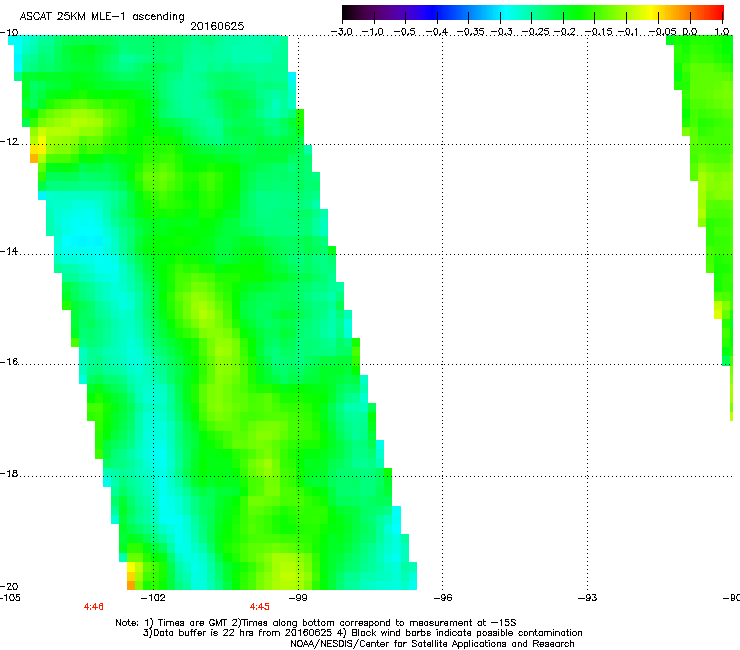Viewport: 740px width, 650px height.
Task: Click the latitude label -12
Action: click(x=9, y=142)
